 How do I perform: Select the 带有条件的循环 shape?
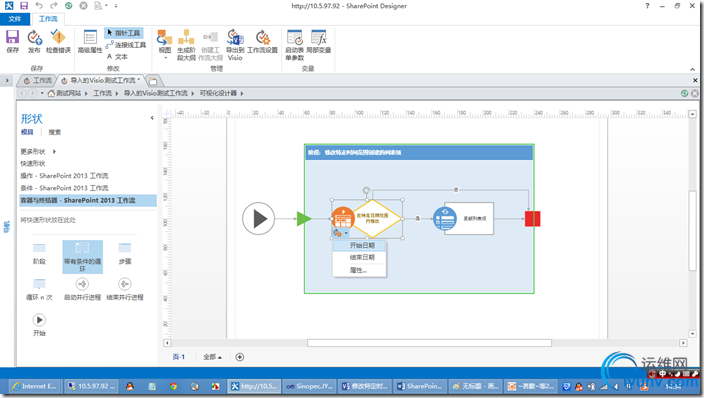pos(83,257)
